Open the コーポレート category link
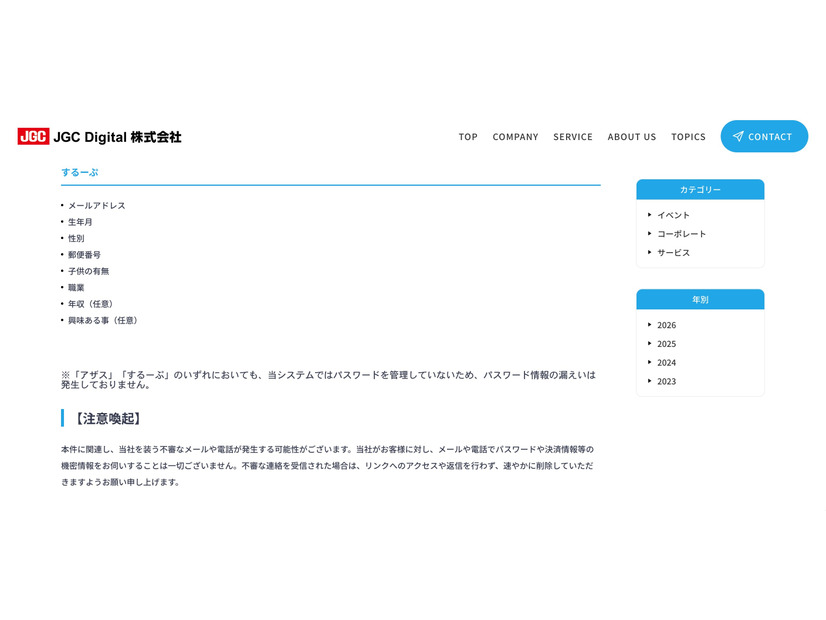 tap(681, 234)
